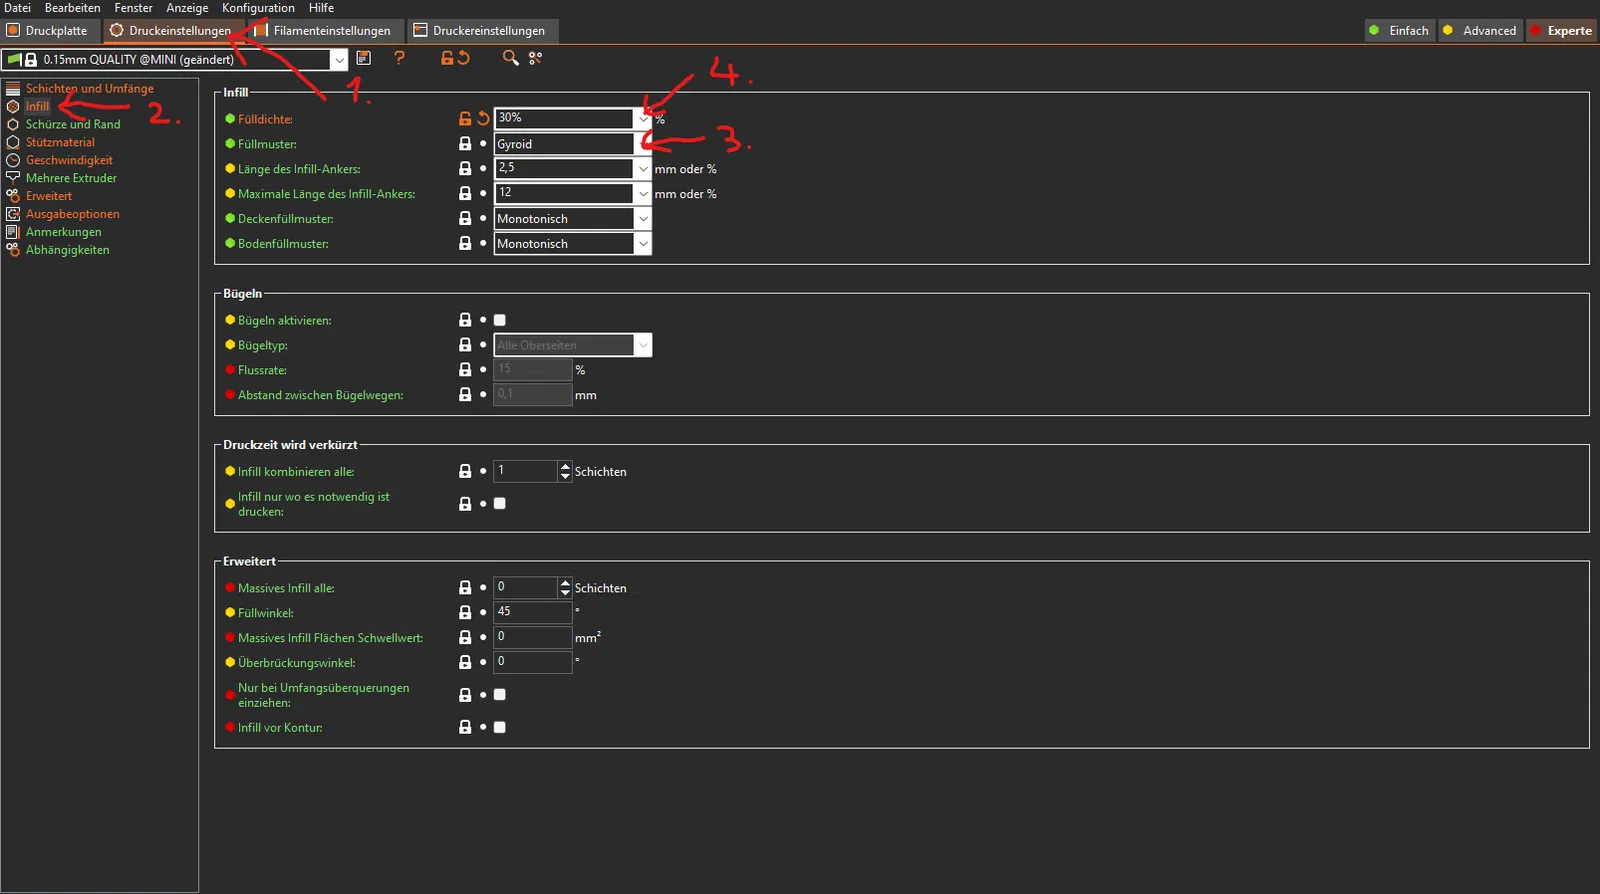
Task: Click the save preset floppy disk icon
Action: (364, 58)
